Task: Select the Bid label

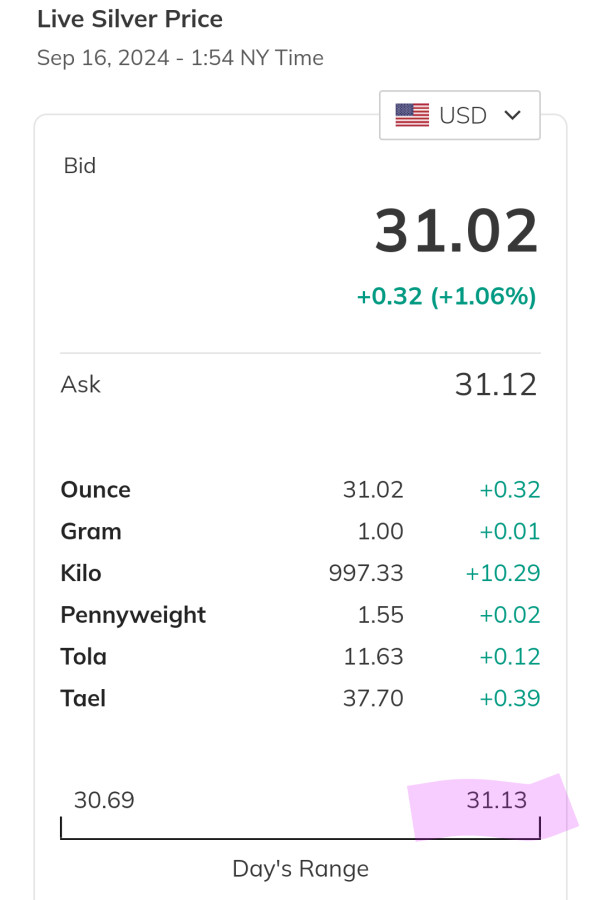Action: tap(80, 166)
